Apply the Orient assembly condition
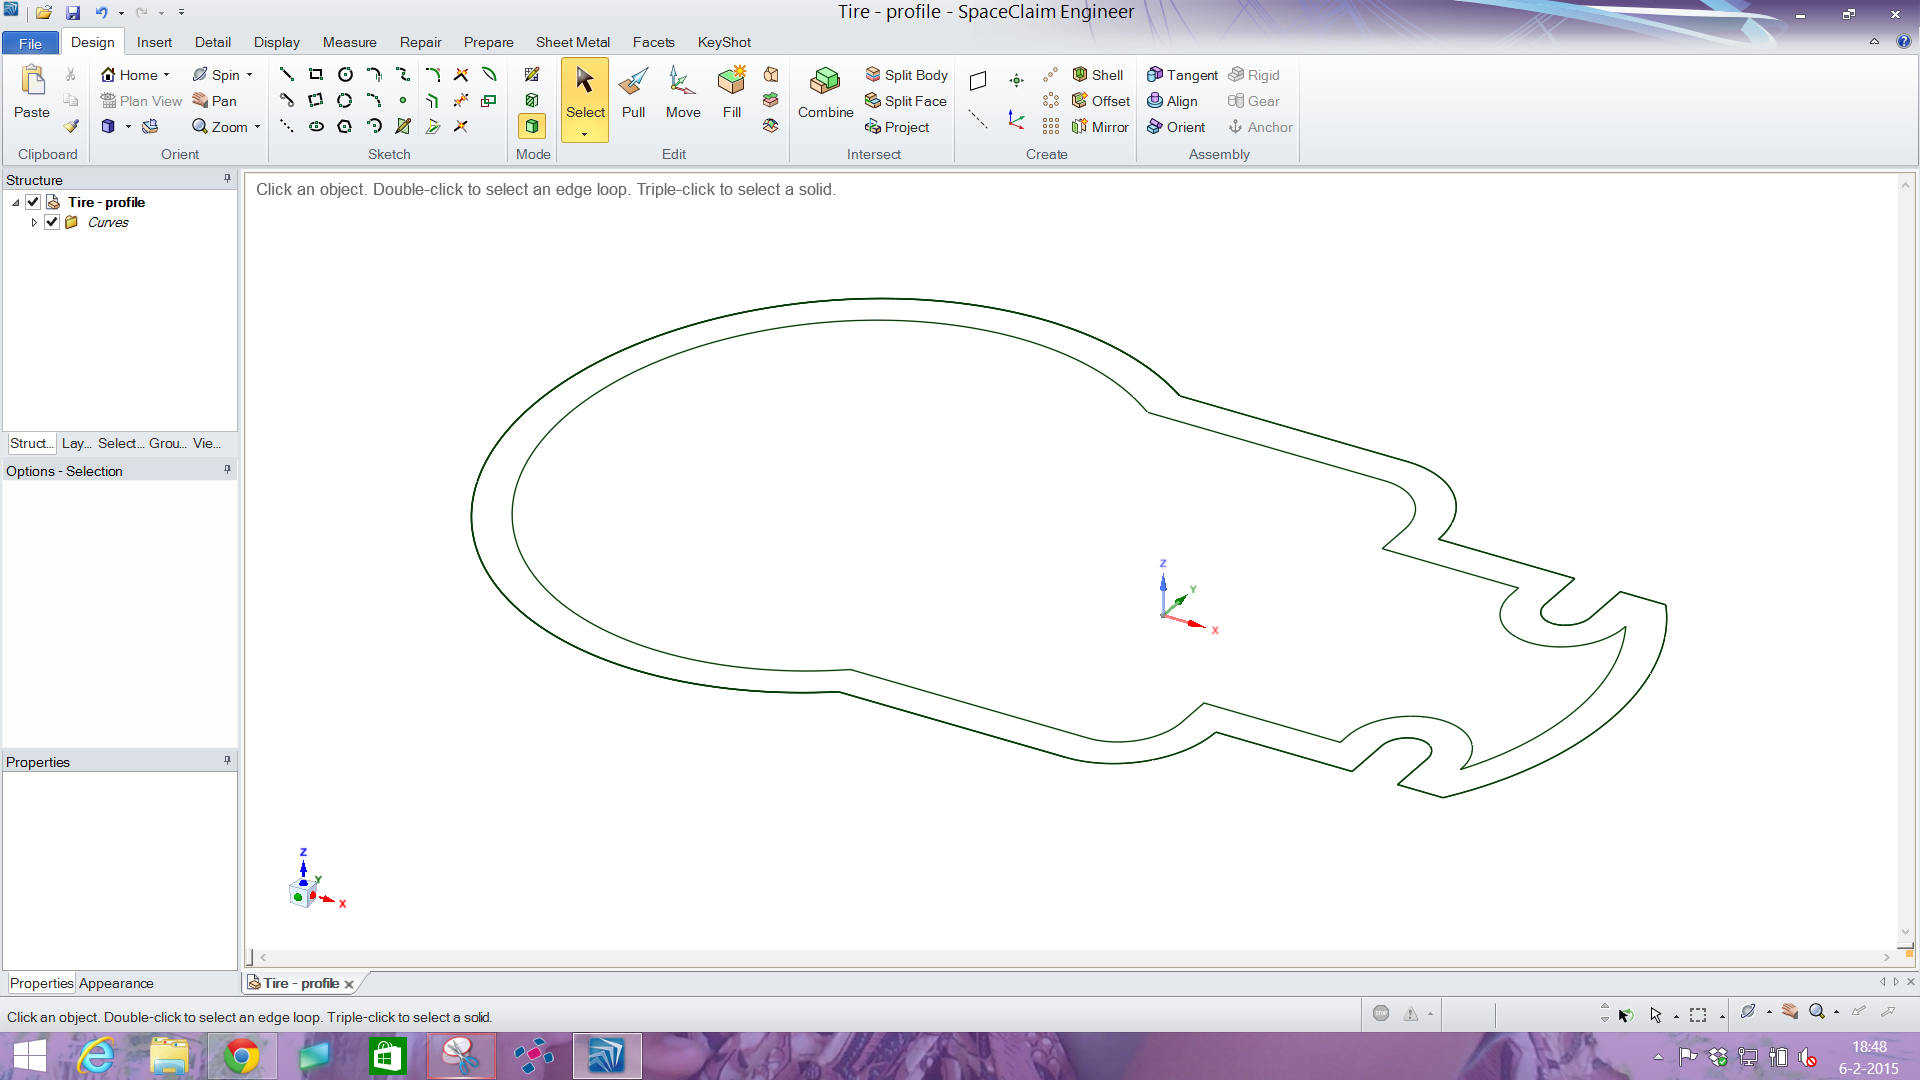 click(1176, 127)
